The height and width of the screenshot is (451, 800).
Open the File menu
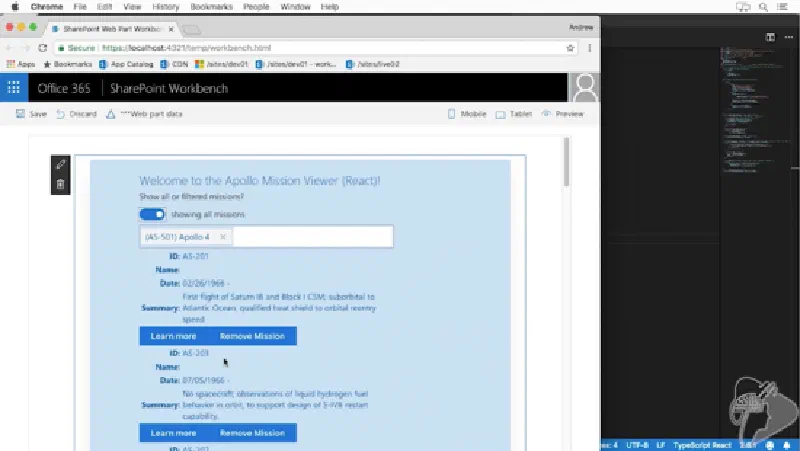pyautogui.click(x=80, y=7)
